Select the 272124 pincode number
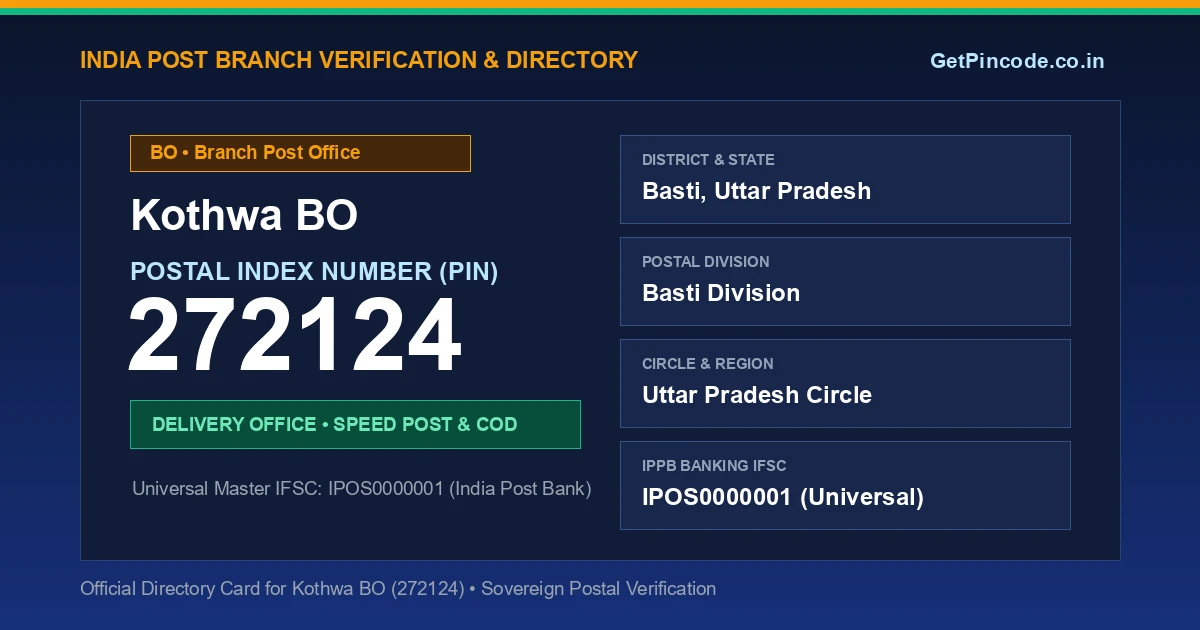The image size is (1200, 630). tap(295, 337)
